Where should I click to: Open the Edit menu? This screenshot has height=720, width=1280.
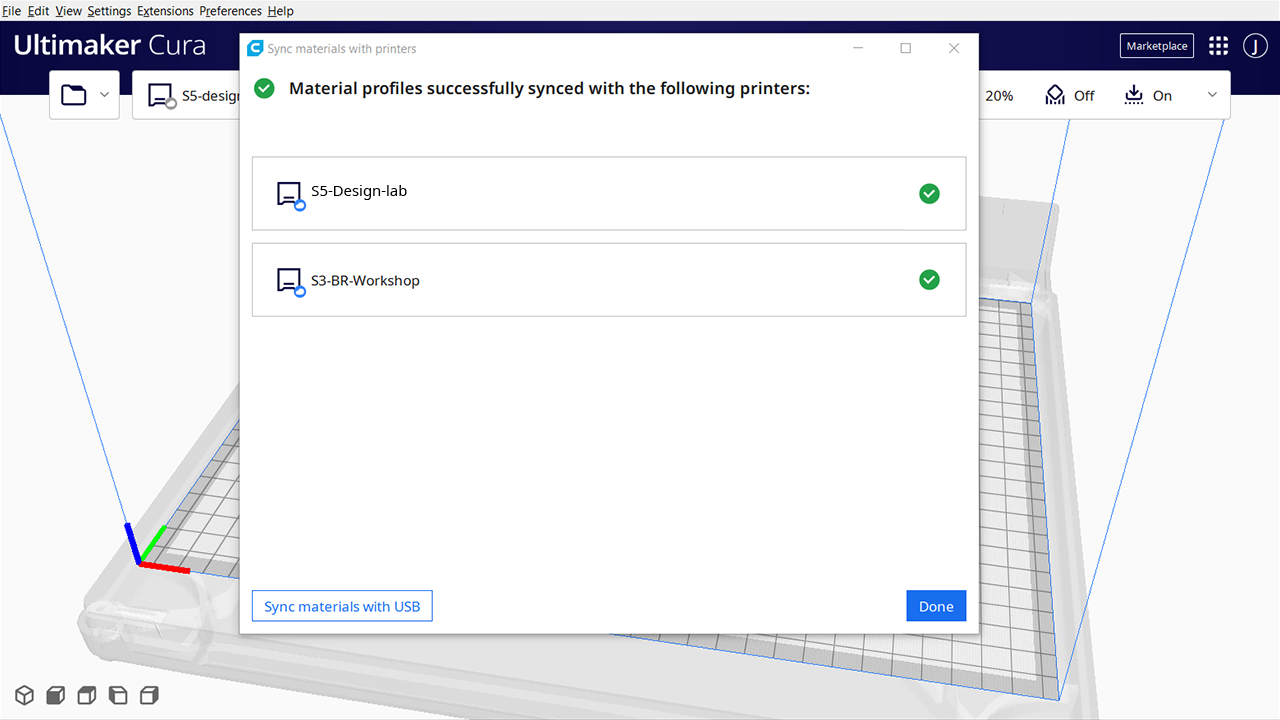click(38, 11)
